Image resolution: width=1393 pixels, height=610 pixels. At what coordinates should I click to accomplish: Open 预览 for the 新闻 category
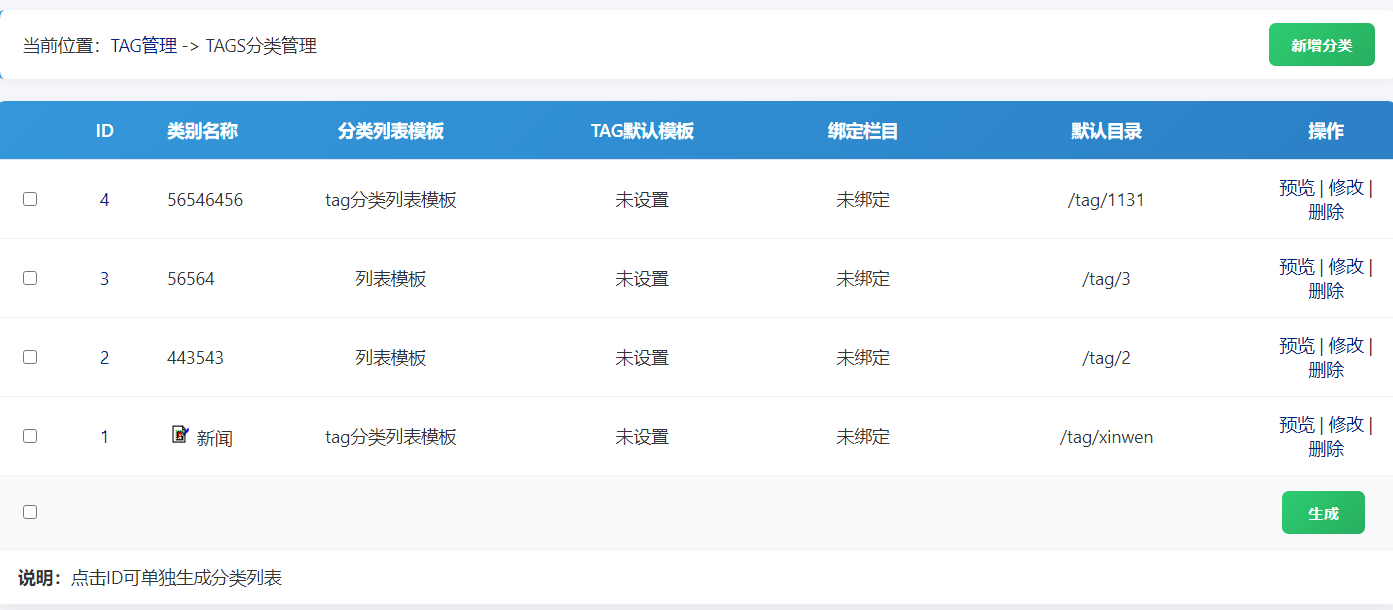tap(1297, 424)
